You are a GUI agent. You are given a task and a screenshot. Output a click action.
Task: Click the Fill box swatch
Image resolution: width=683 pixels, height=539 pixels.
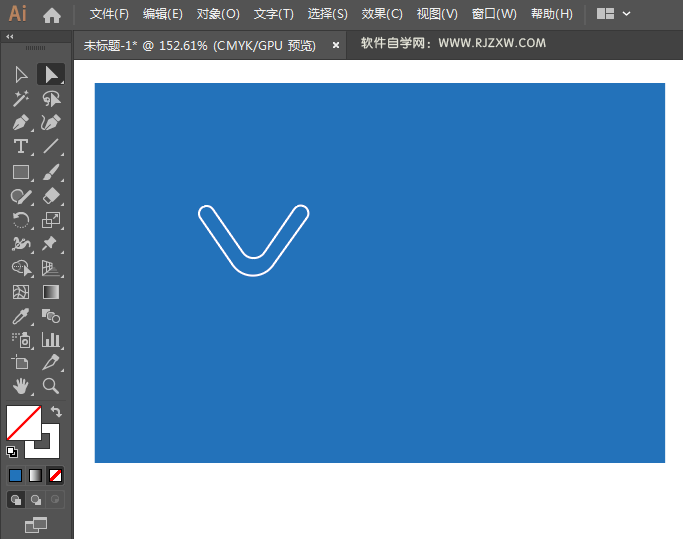(24, 423)
